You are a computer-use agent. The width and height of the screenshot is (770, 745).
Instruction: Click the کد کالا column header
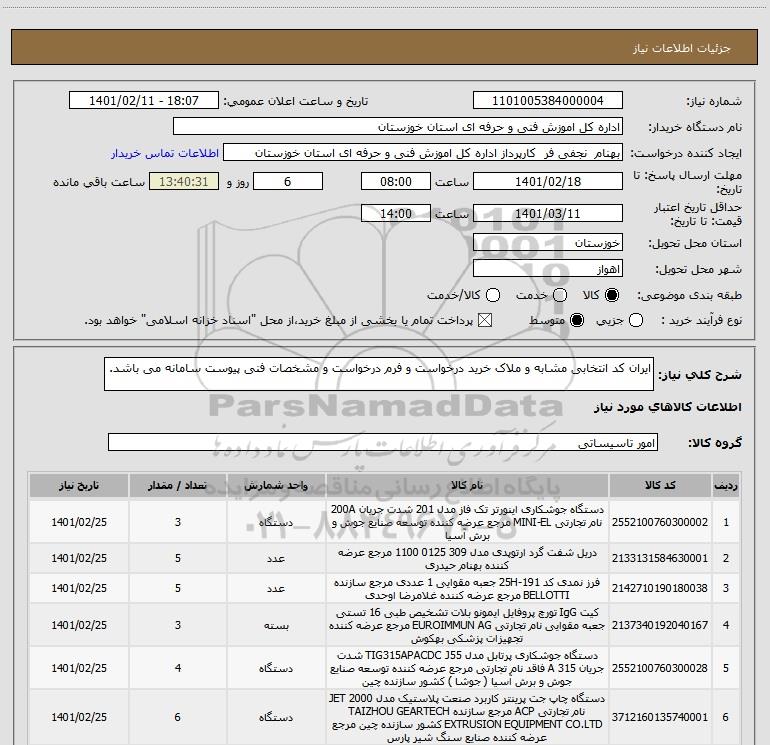click(x=660, y=486)
